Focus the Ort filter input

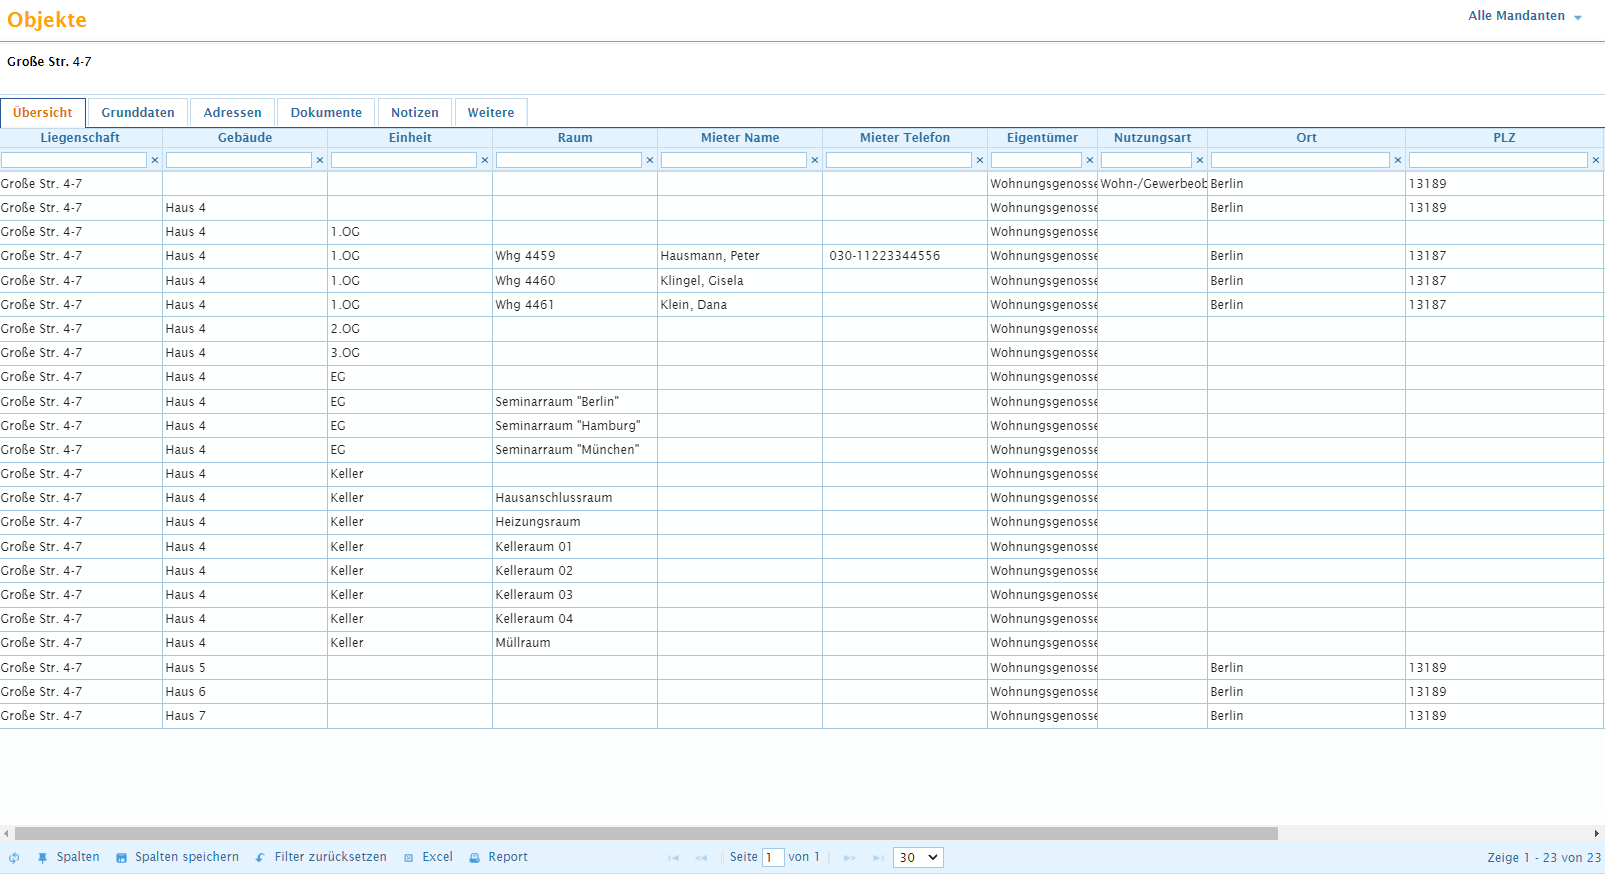coord(1300,160)
